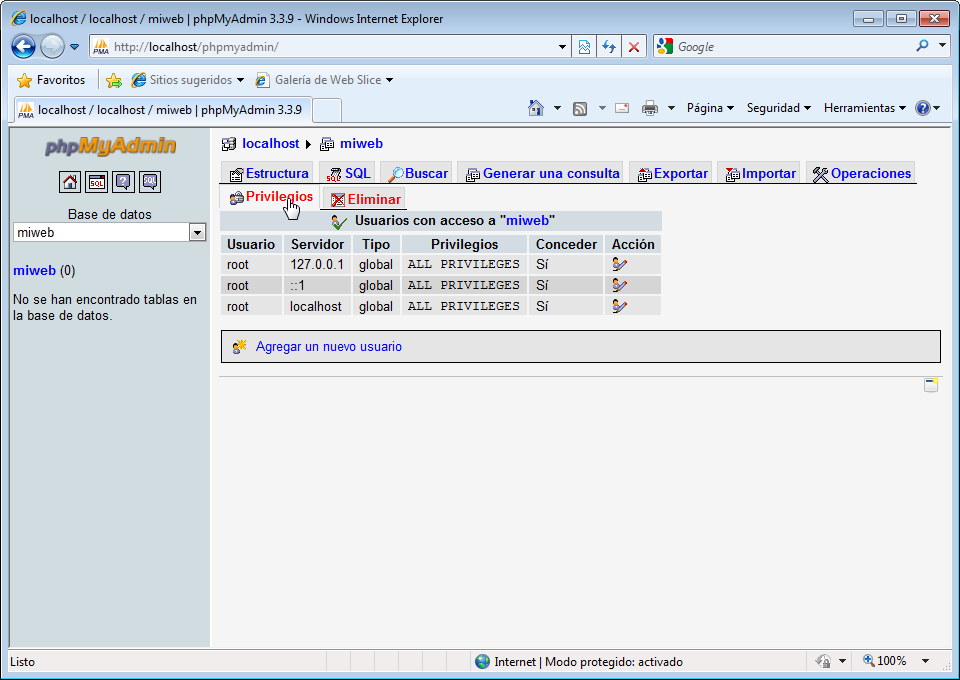The width and height of the screenshot is (960, 680).
Task: Open the Importar tab
Action: pos(760,174)
